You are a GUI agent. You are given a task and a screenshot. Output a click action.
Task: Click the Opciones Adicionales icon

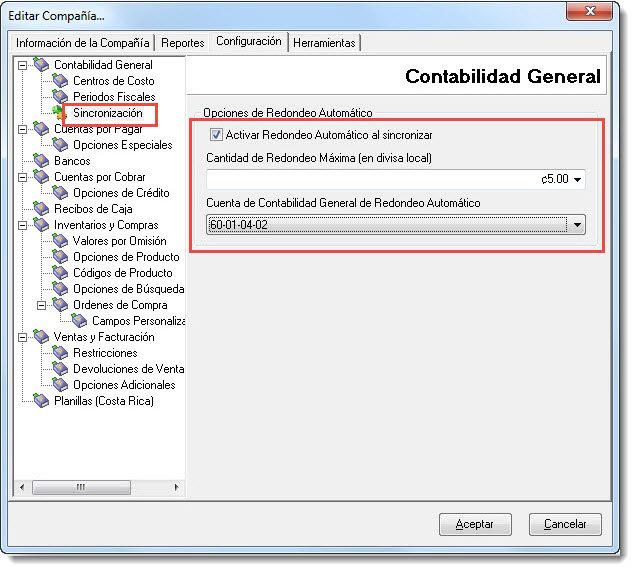[60, 384]
